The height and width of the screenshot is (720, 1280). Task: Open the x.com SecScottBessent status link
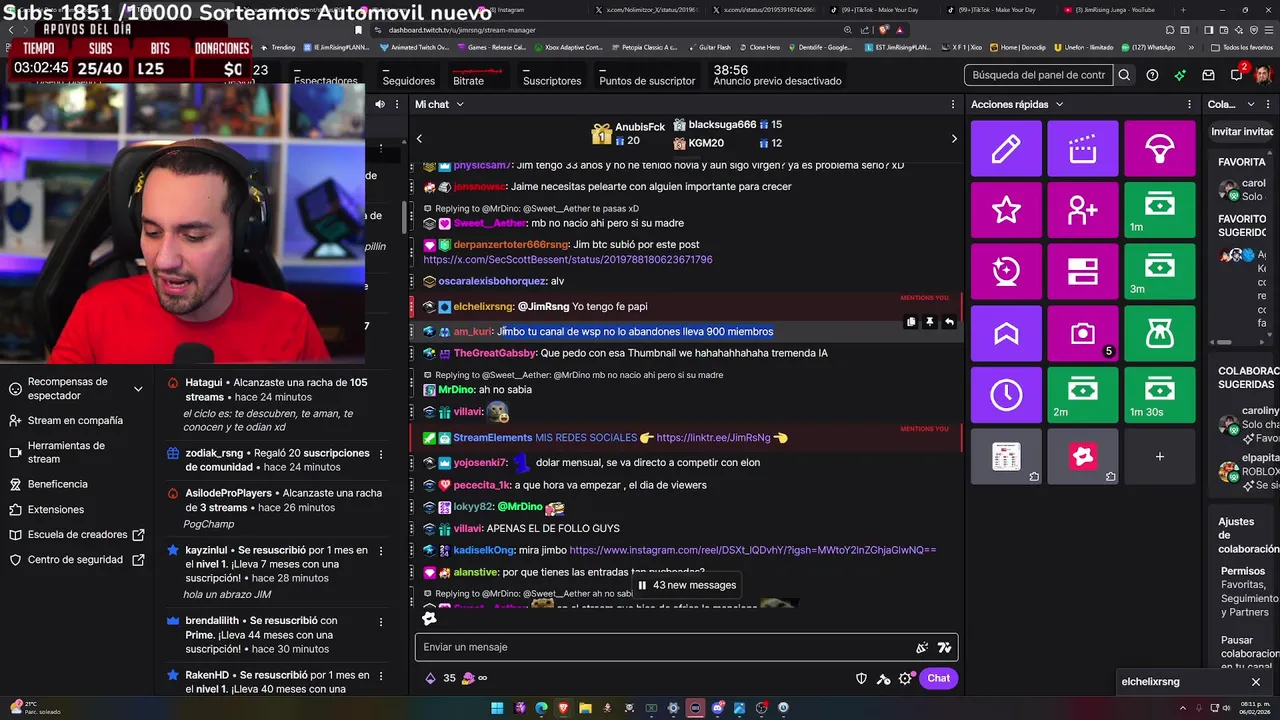tap(567, 260)
